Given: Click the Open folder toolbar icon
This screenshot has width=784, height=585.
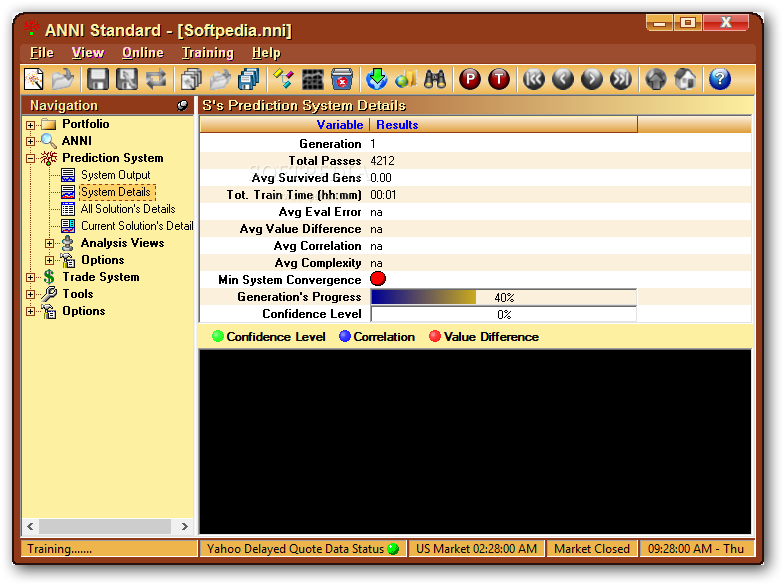Looking at the screenshot, I should click(63, 79).
